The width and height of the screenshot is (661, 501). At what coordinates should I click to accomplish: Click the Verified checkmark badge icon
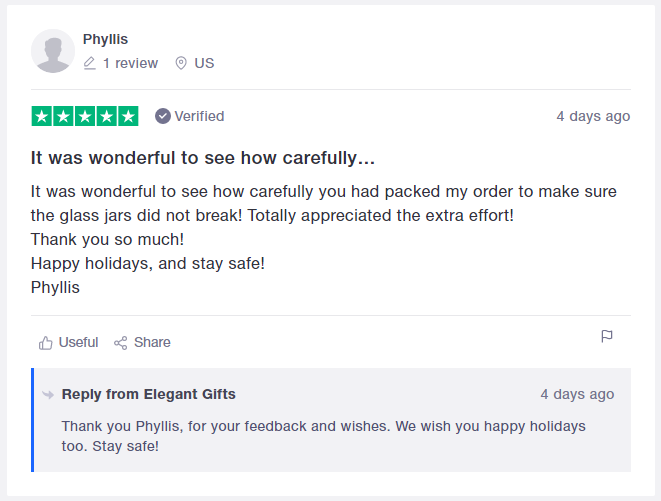[x=163, y=116]
